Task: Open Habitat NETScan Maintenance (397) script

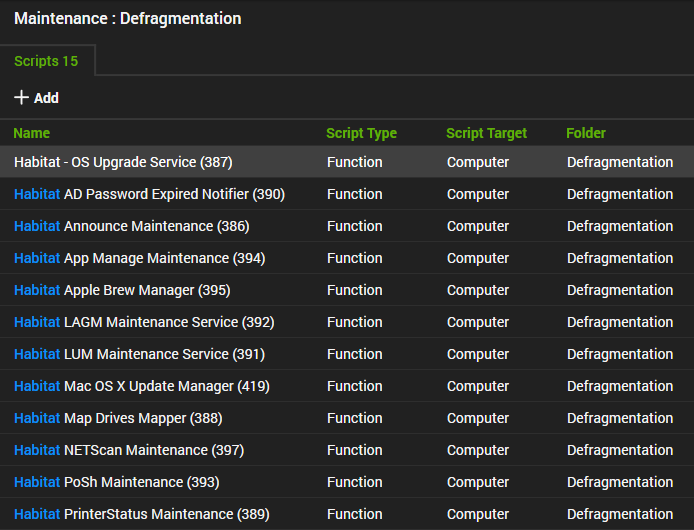Action: point(128,450)
